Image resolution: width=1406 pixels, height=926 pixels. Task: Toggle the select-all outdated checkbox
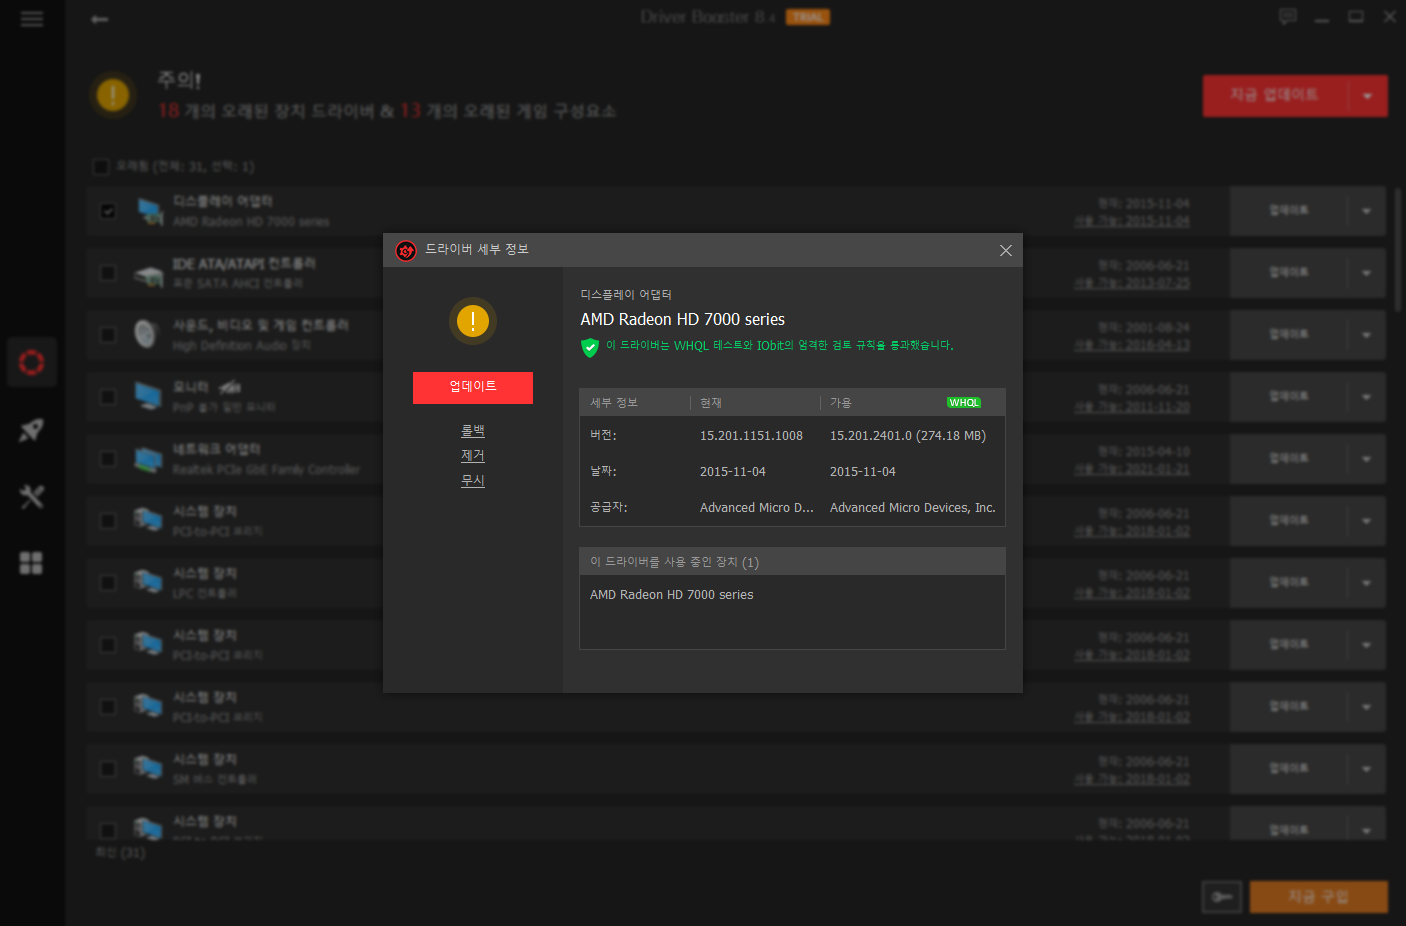coord(101,166)
